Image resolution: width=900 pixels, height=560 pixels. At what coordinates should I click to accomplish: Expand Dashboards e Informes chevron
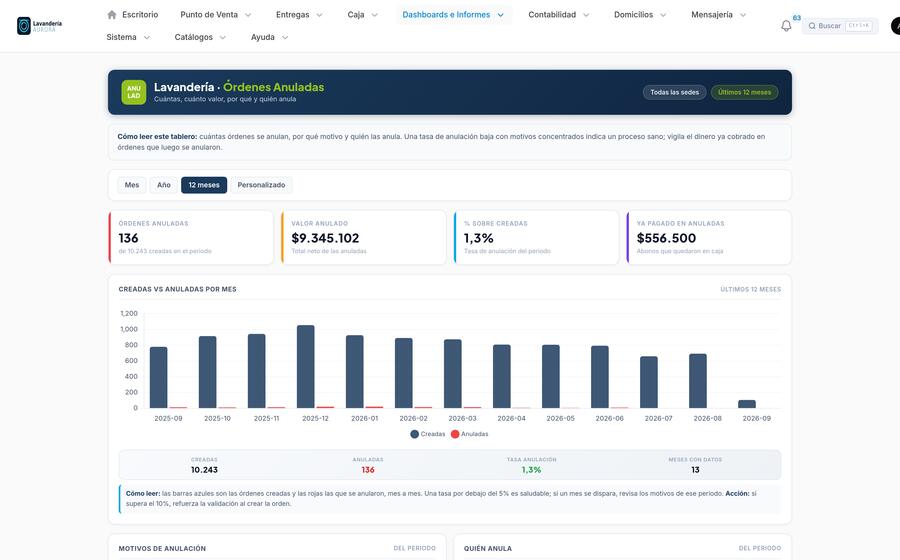(501, 15)
